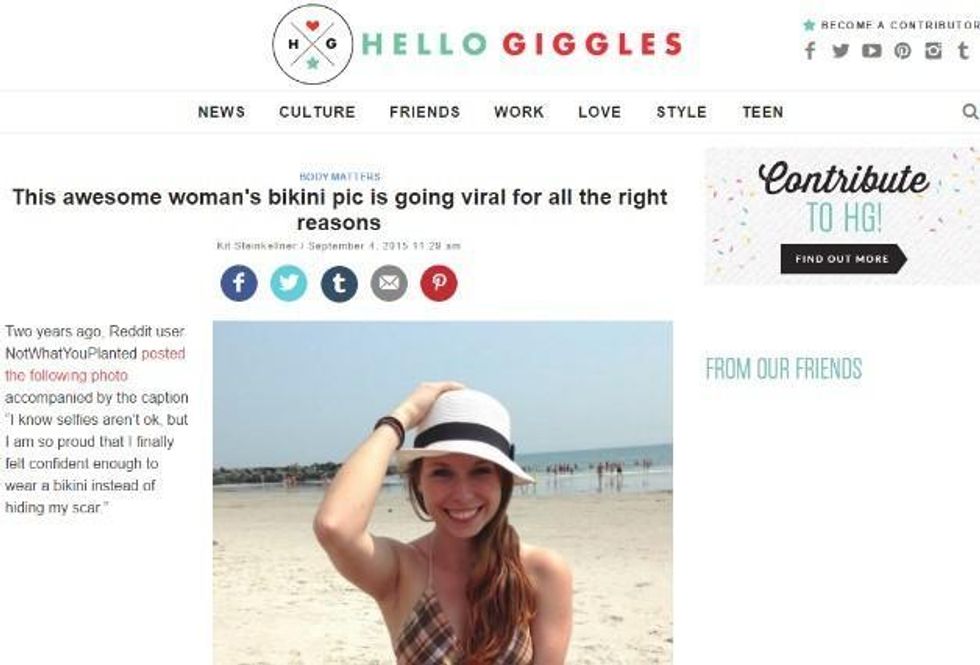Open the header Pinterest icon
980x665 pixels.
point(902,51)
